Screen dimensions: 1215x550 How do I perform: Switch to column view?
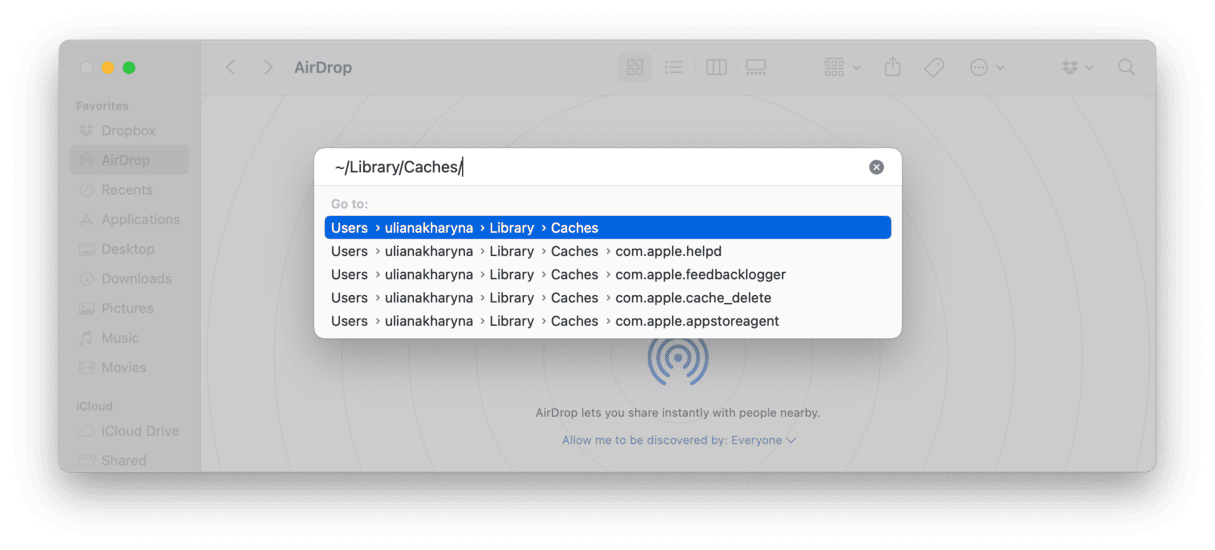[x=716, y=67]
